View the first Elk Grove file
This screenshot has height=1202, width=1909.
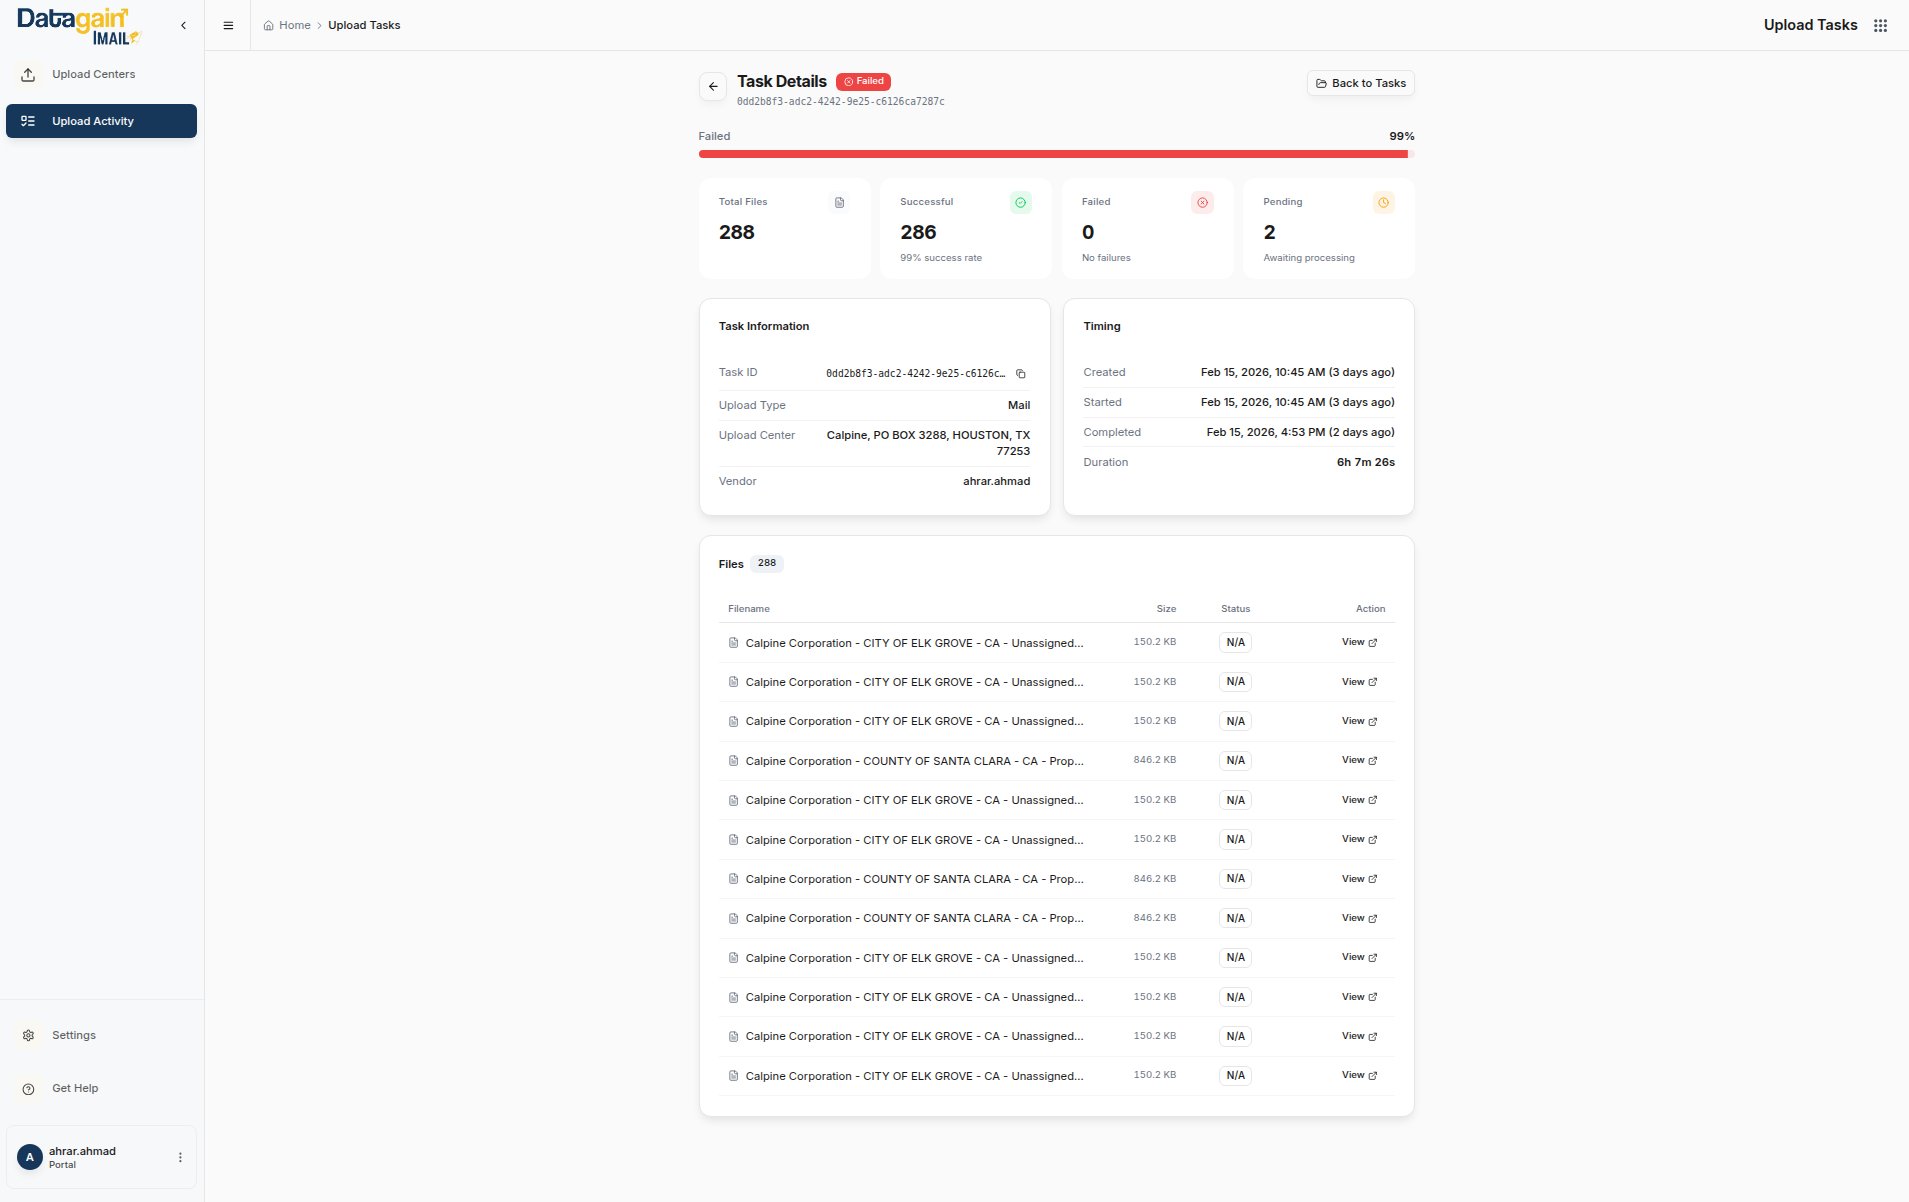pos(1358,642)
